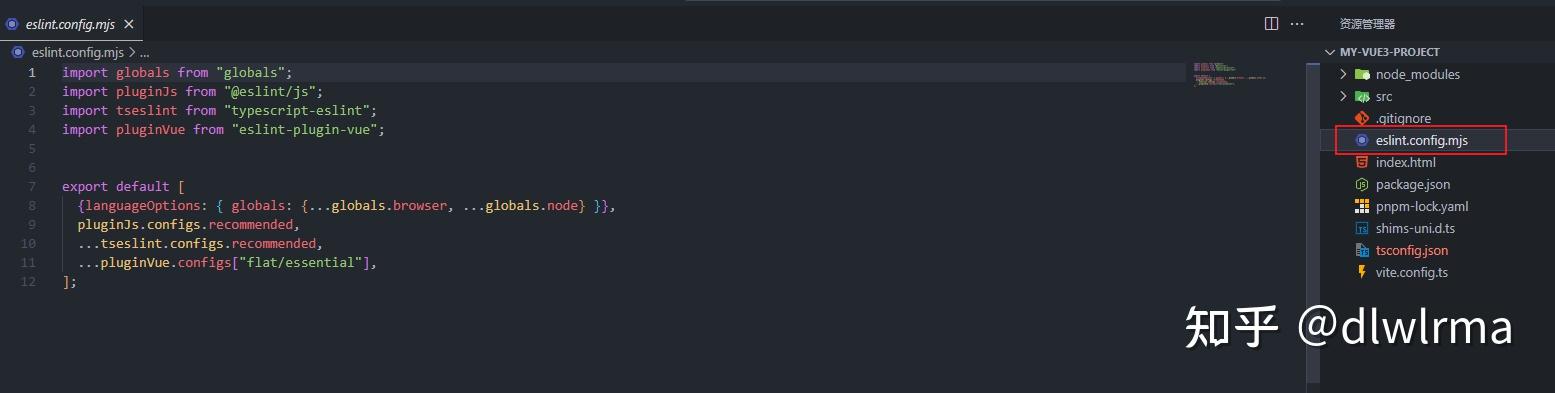
Task: Click the vite.config.ts lightning icon
Action: [x=1361, y=272]
